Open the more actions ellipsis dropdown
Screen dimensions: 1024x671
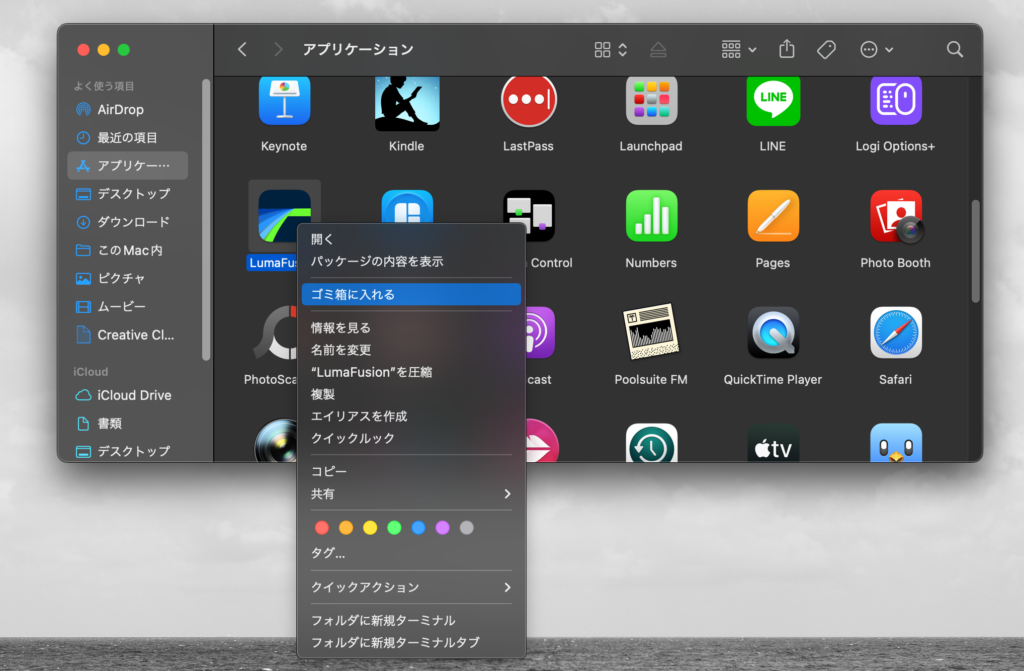pos(876,50)
